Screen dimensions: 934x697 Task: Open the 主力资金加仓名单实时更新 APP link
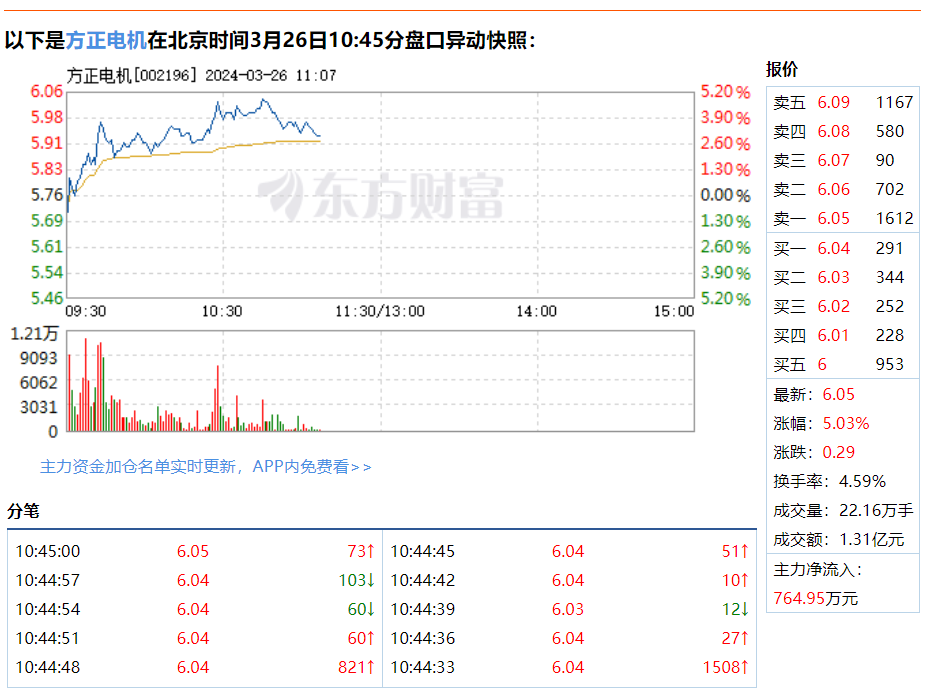click(x=206, y=466)
